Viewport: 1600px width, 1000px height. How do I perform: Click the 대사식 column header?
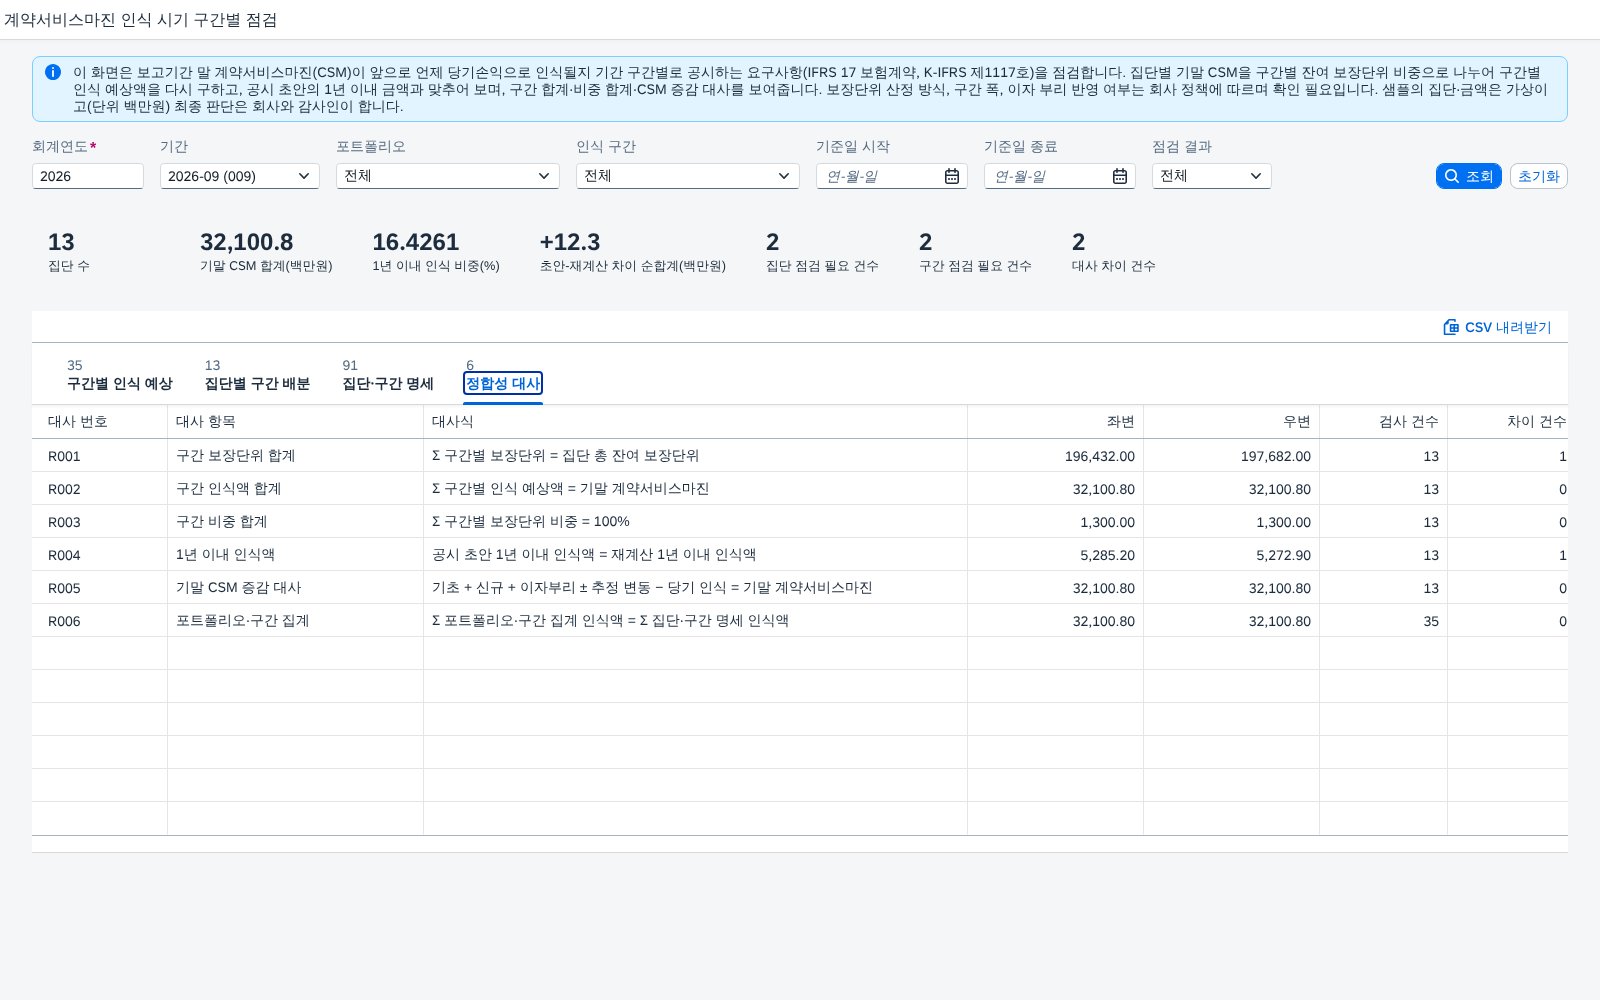click(x=696, y=422)
